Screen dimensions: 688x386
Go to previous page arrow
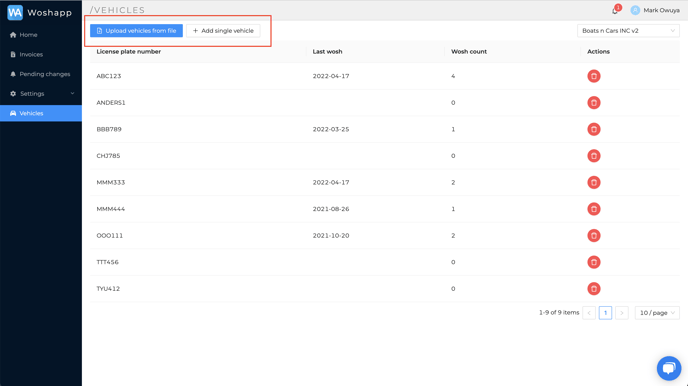pos(589,313)
